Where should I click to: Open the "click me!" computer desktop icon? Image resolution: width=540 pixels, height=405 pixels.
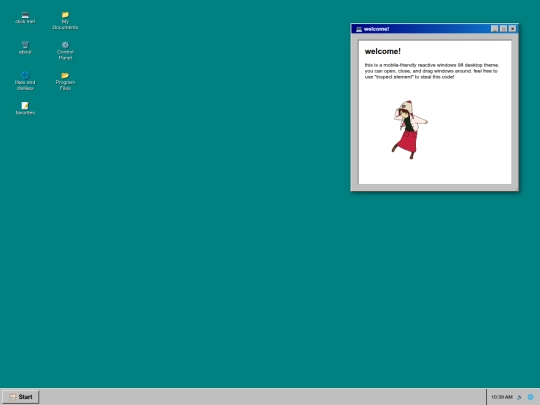point(25,18)
